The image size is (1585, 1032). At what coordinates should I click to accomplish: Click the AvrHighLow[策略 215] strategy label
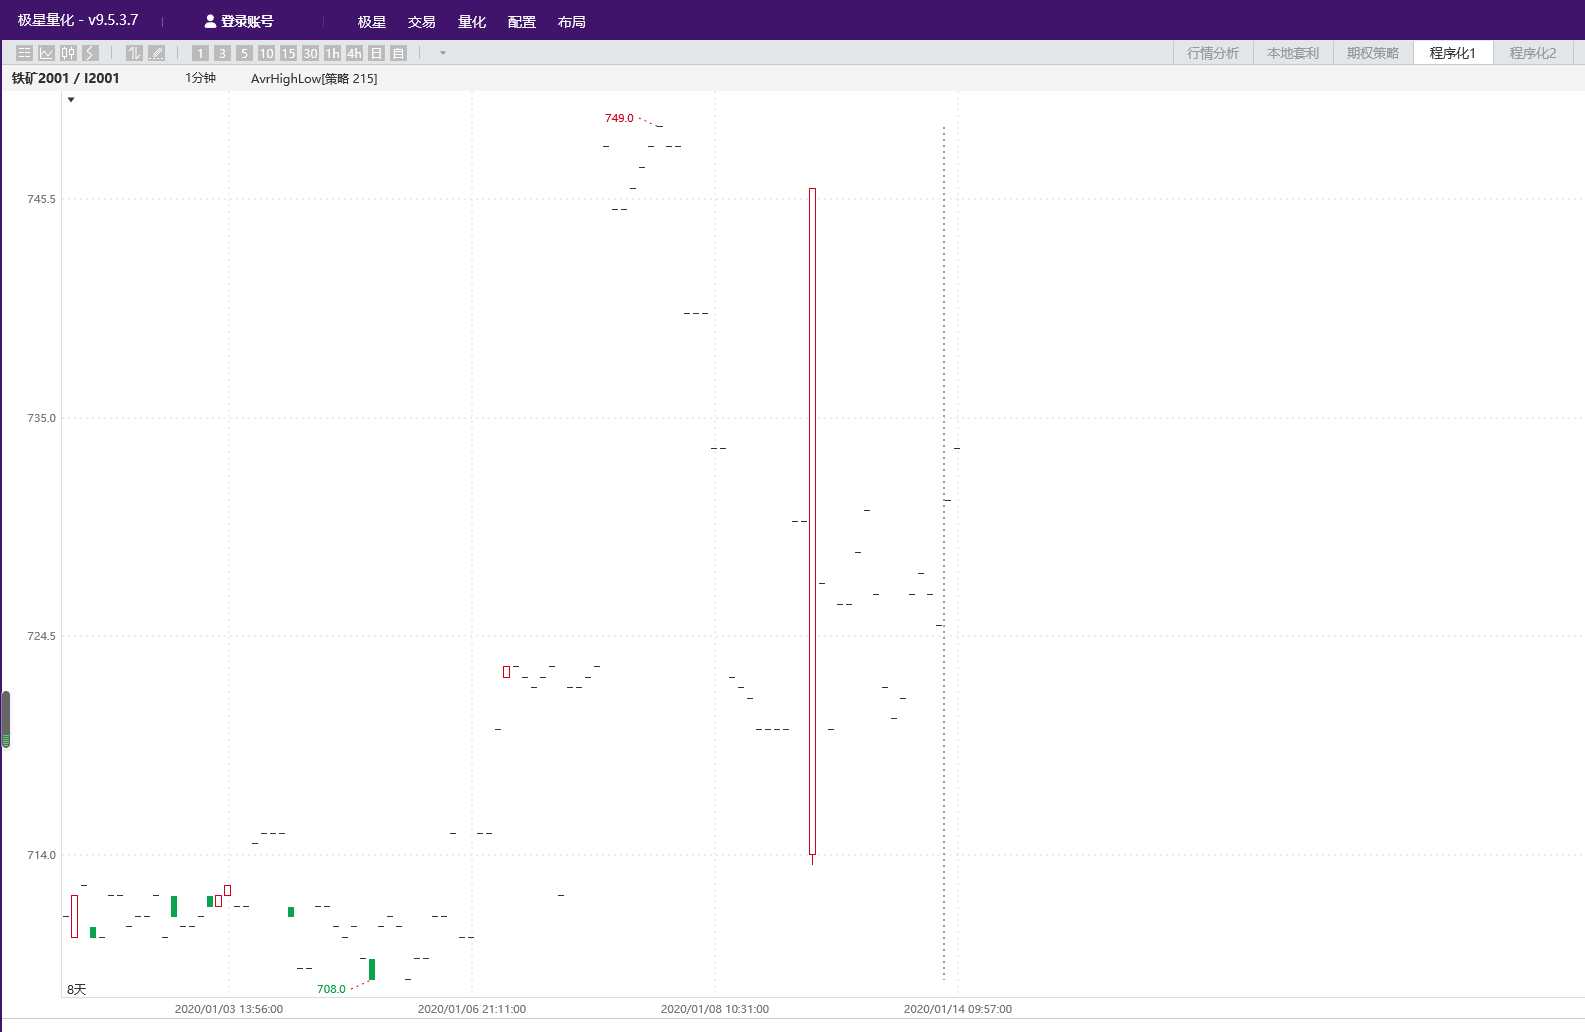click(314, 78)
